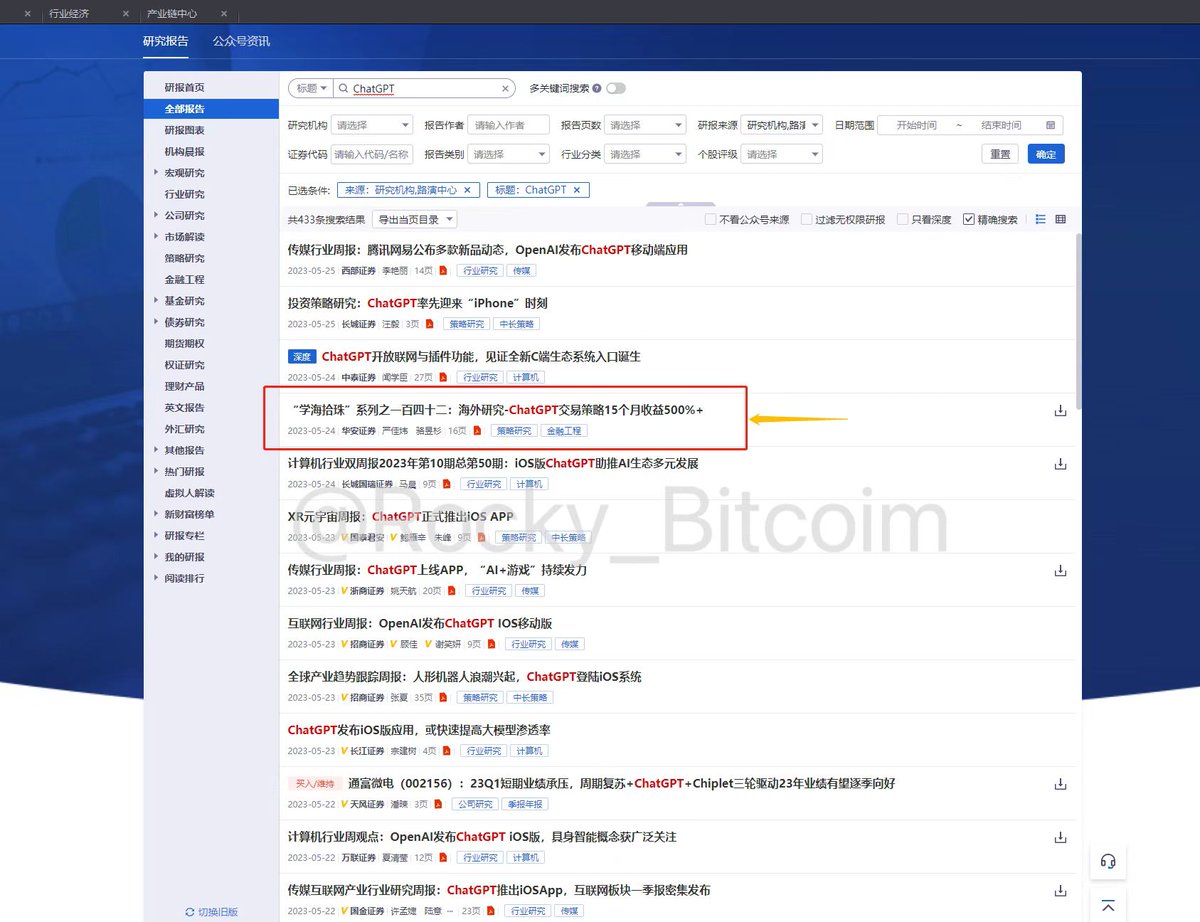Screen dimensions: 1200x922
Task: Clear the ChatGPT search box with the X icon
Action: point(505,89)
